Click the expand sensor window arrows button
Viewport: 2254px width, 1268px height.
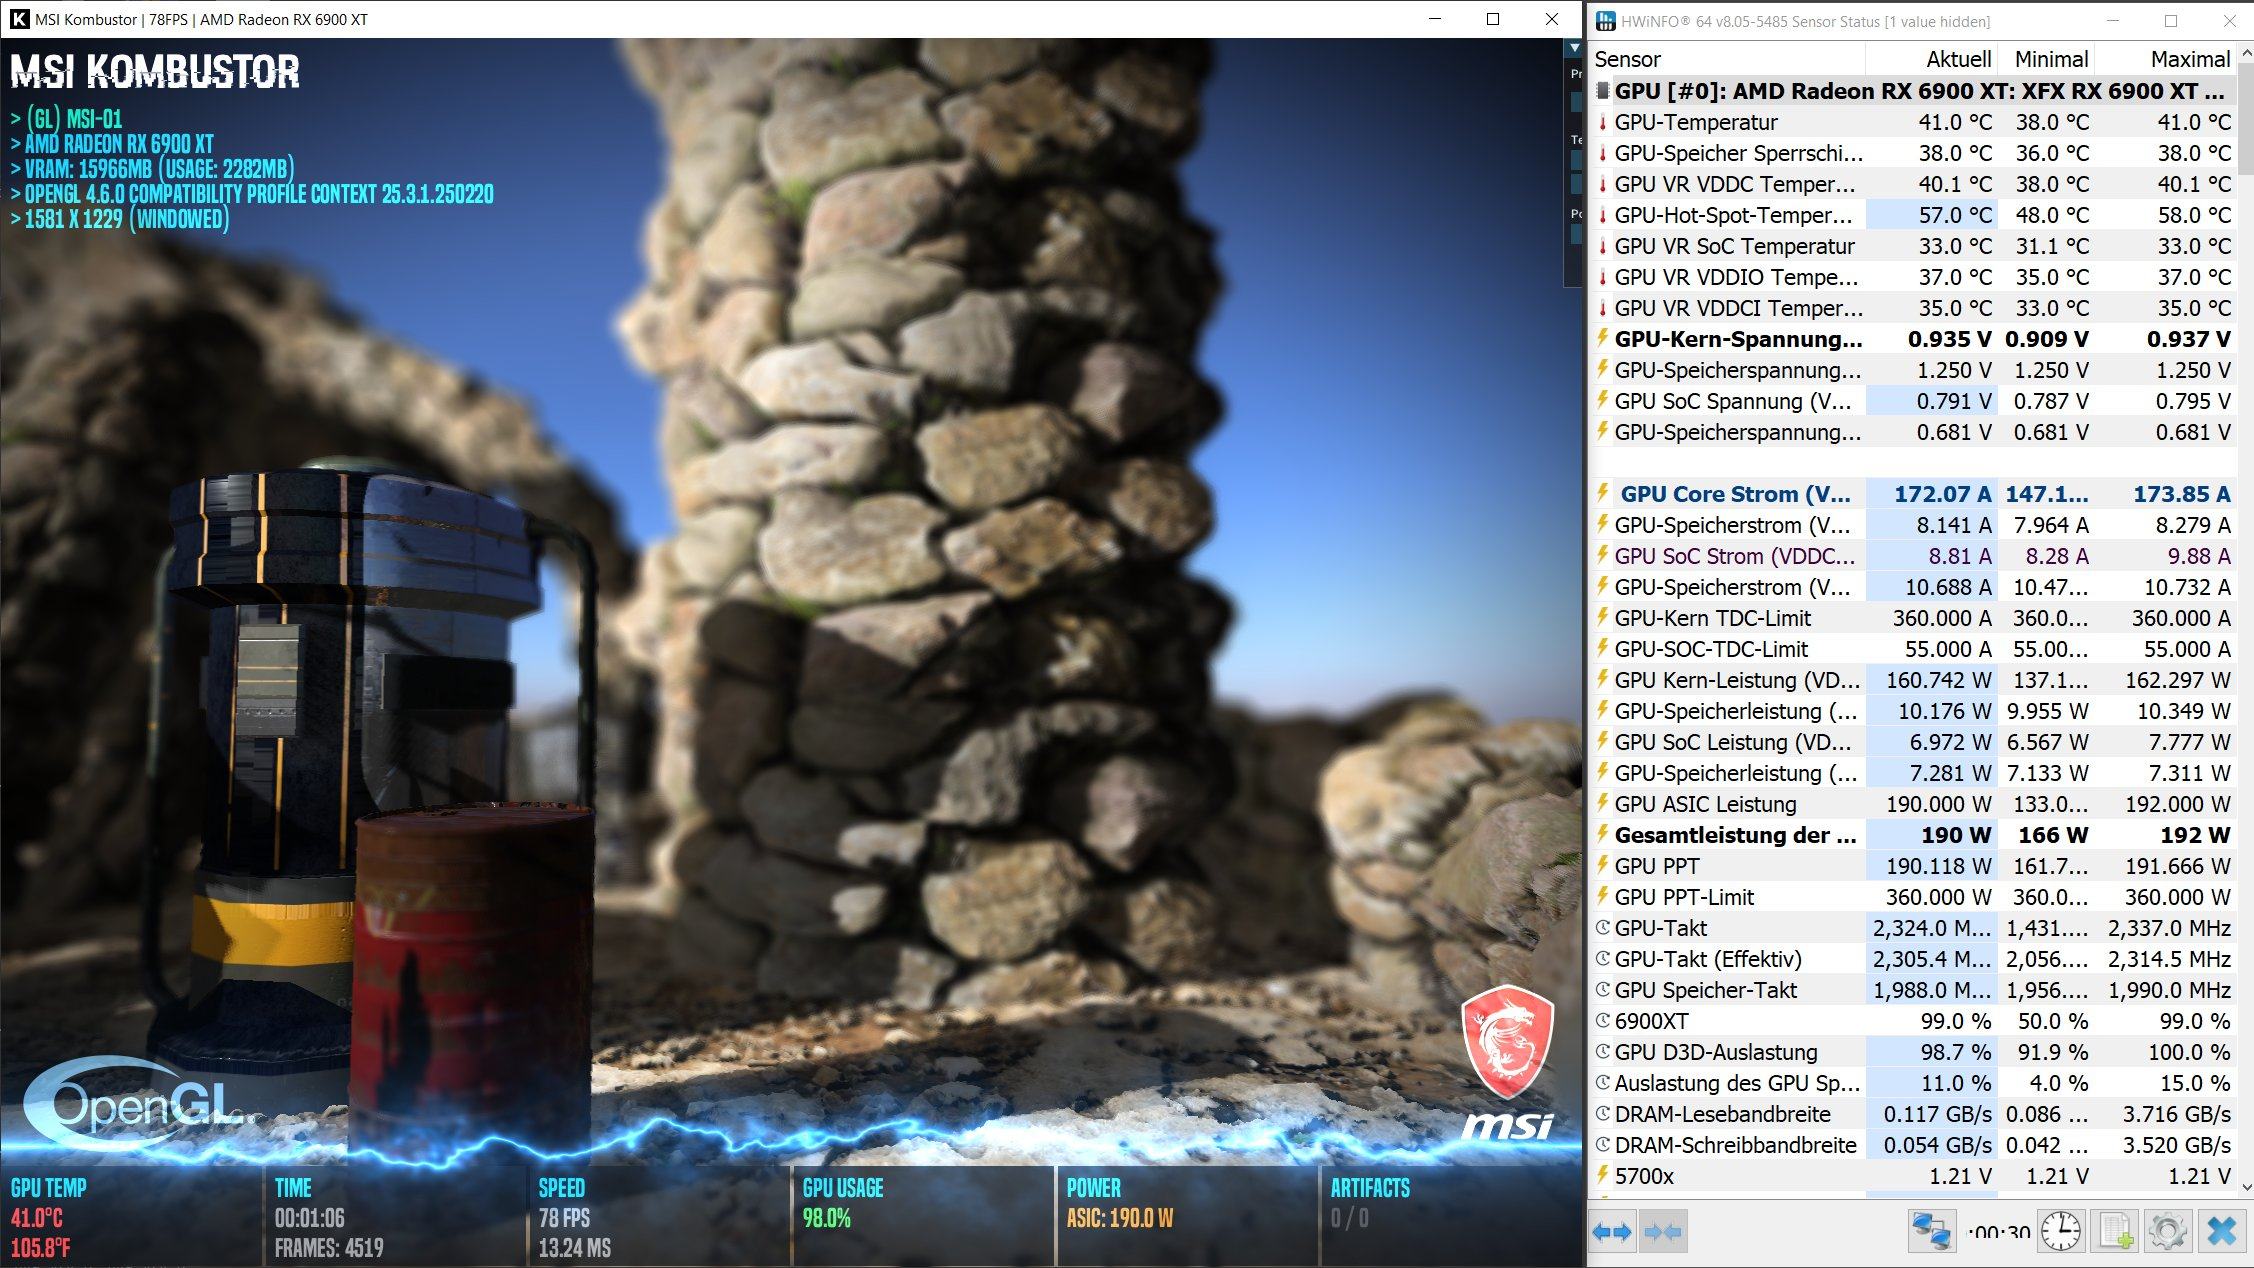point(1612,1232)
